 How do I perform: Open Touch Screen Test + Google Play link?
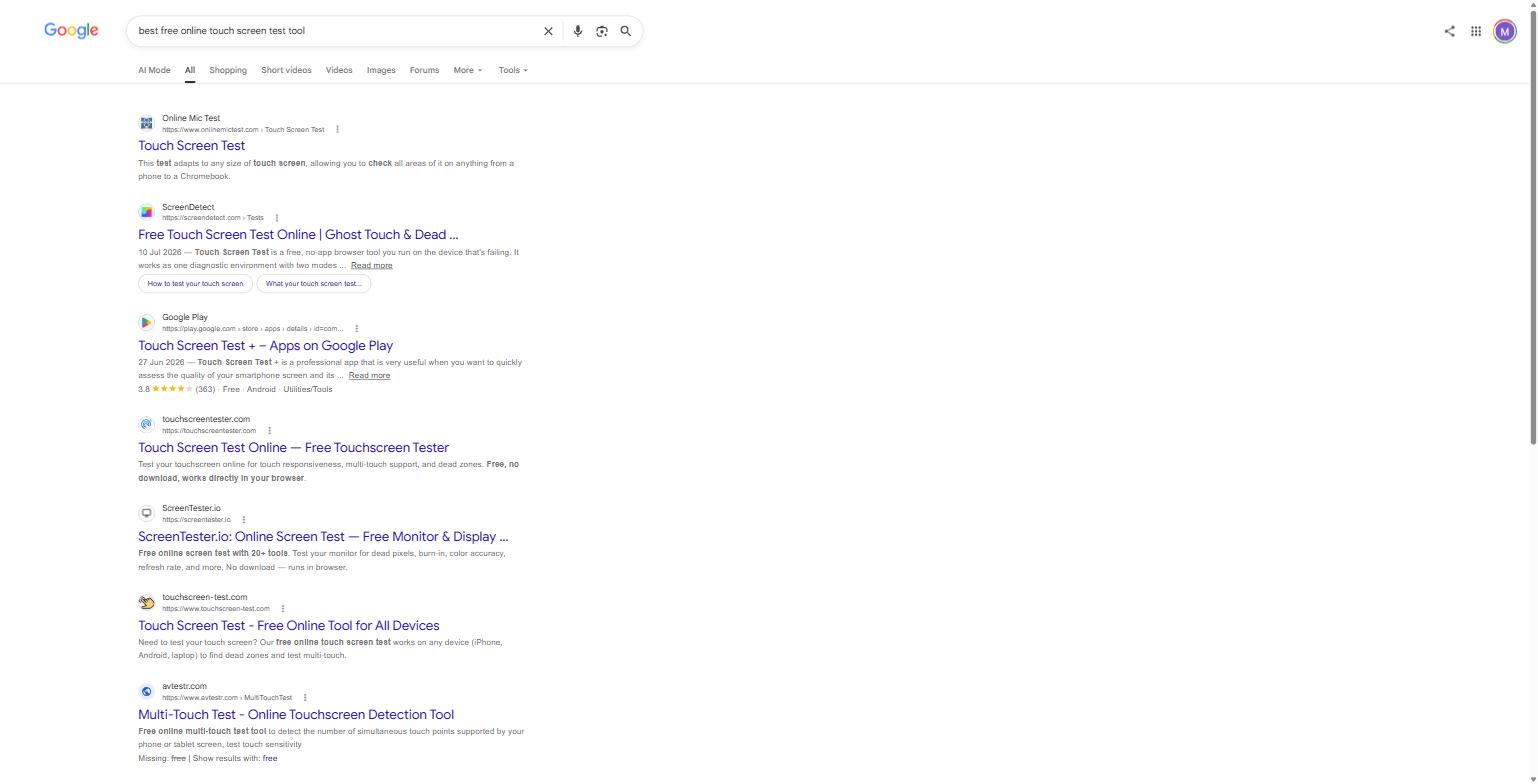[x=265, y=346]
